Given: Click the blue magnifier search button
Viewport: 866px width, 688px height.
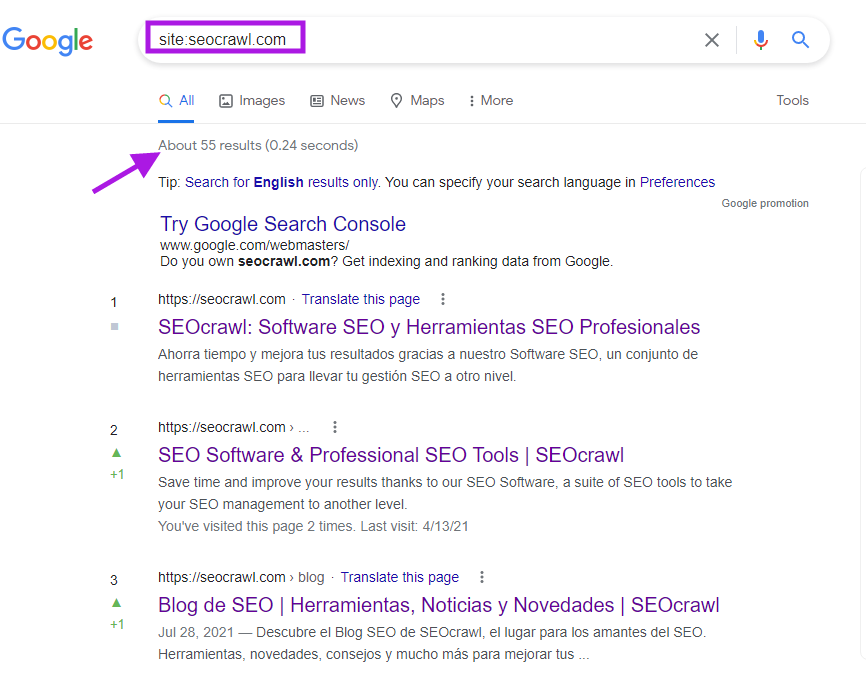Looking at the screenshot, I should pos(800,40).
